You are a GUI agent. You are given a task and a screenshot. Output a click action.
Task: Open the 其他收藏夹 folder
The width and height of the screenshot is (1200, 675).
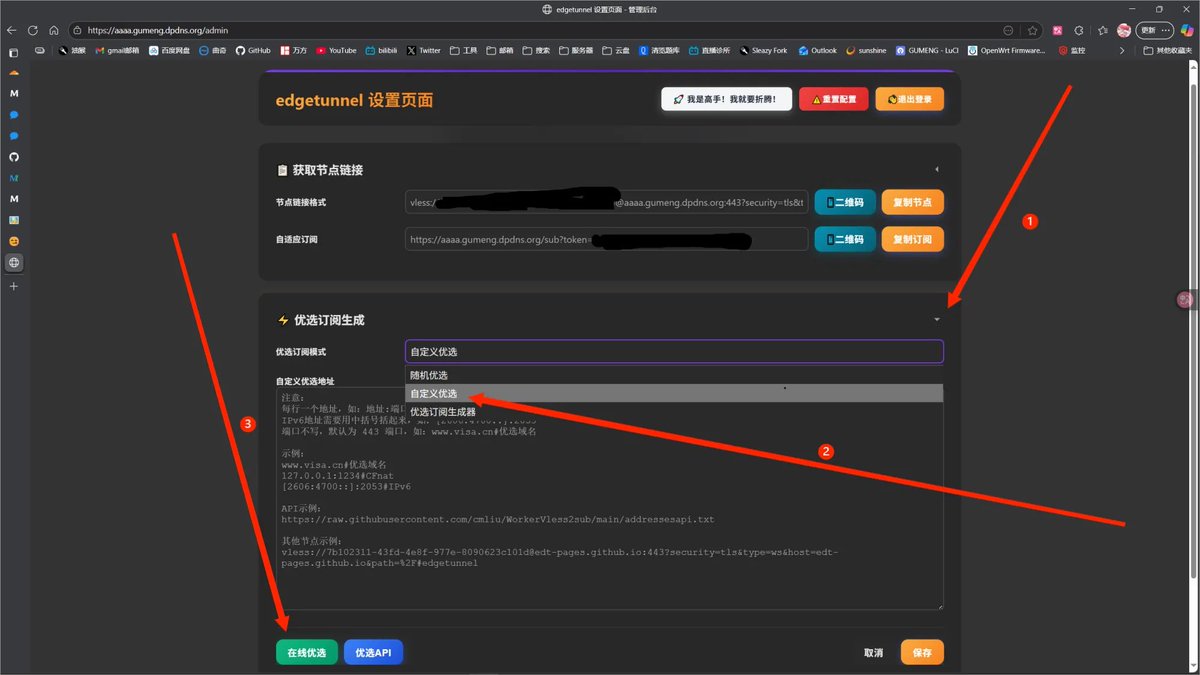tap(1168, 50)
